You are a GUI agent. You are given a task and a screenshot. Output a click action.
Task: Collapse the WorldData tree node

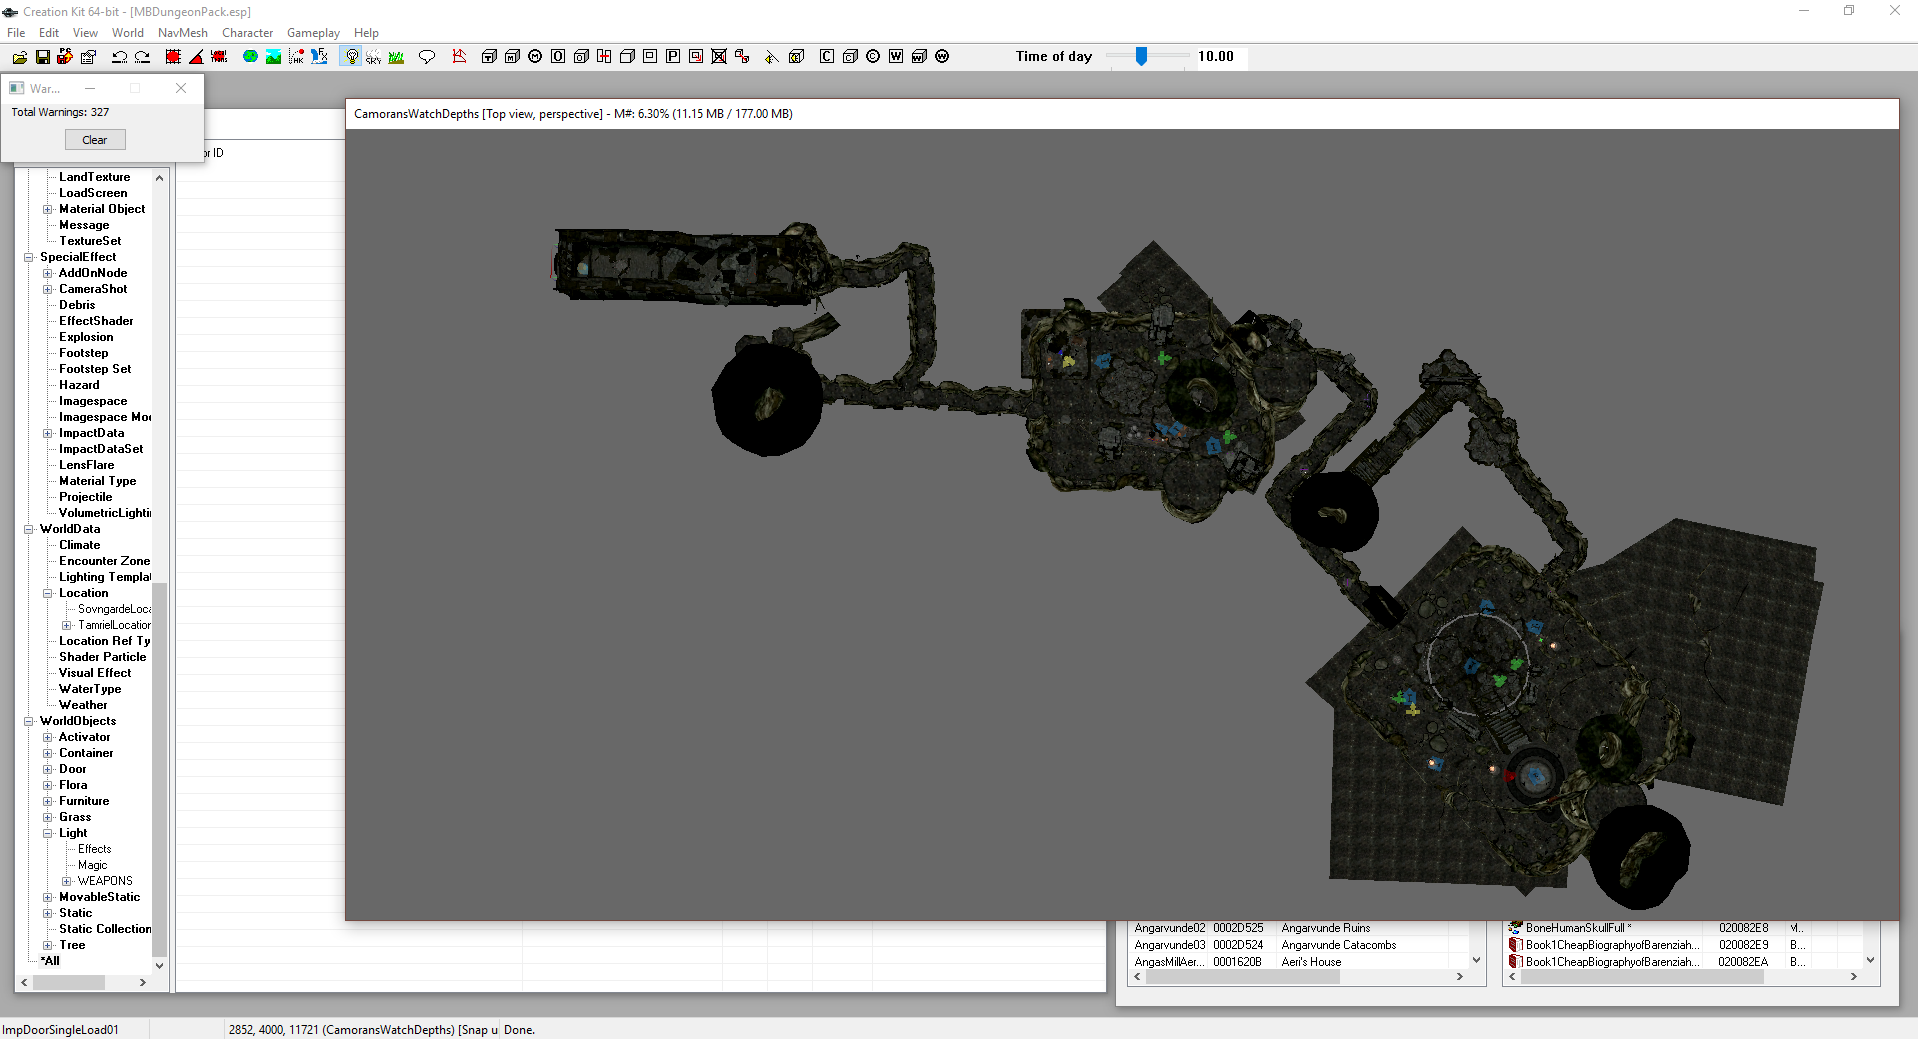[x=29, y=529]
